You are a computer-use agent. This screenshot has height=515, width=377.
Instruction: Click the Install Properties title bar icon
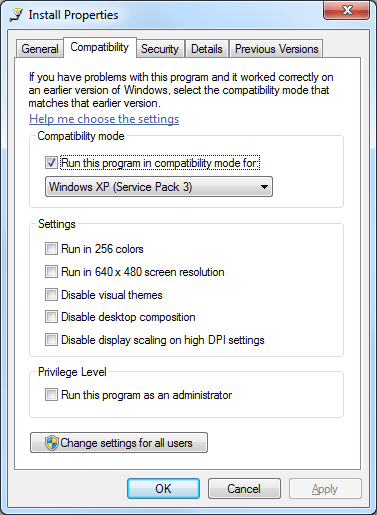coord(17,15)
